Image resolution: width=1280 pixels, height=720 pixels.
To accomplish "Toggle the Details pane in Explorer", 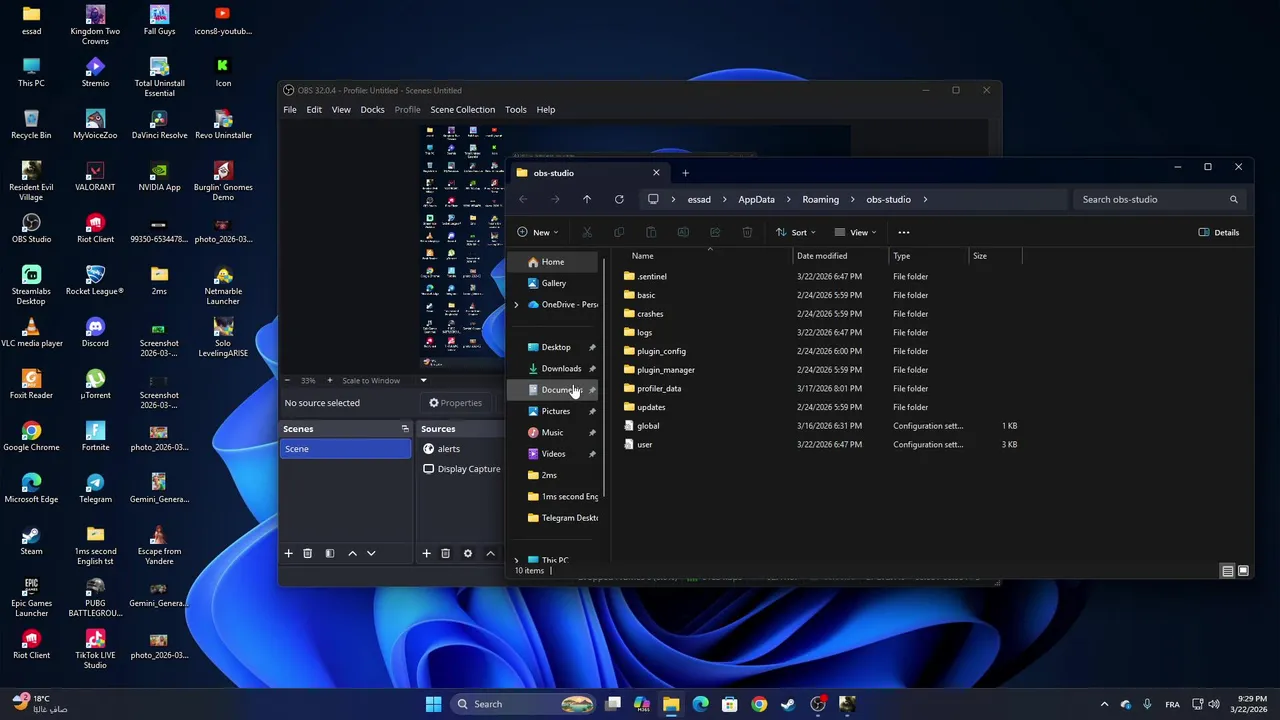I will click(1219, 232).
